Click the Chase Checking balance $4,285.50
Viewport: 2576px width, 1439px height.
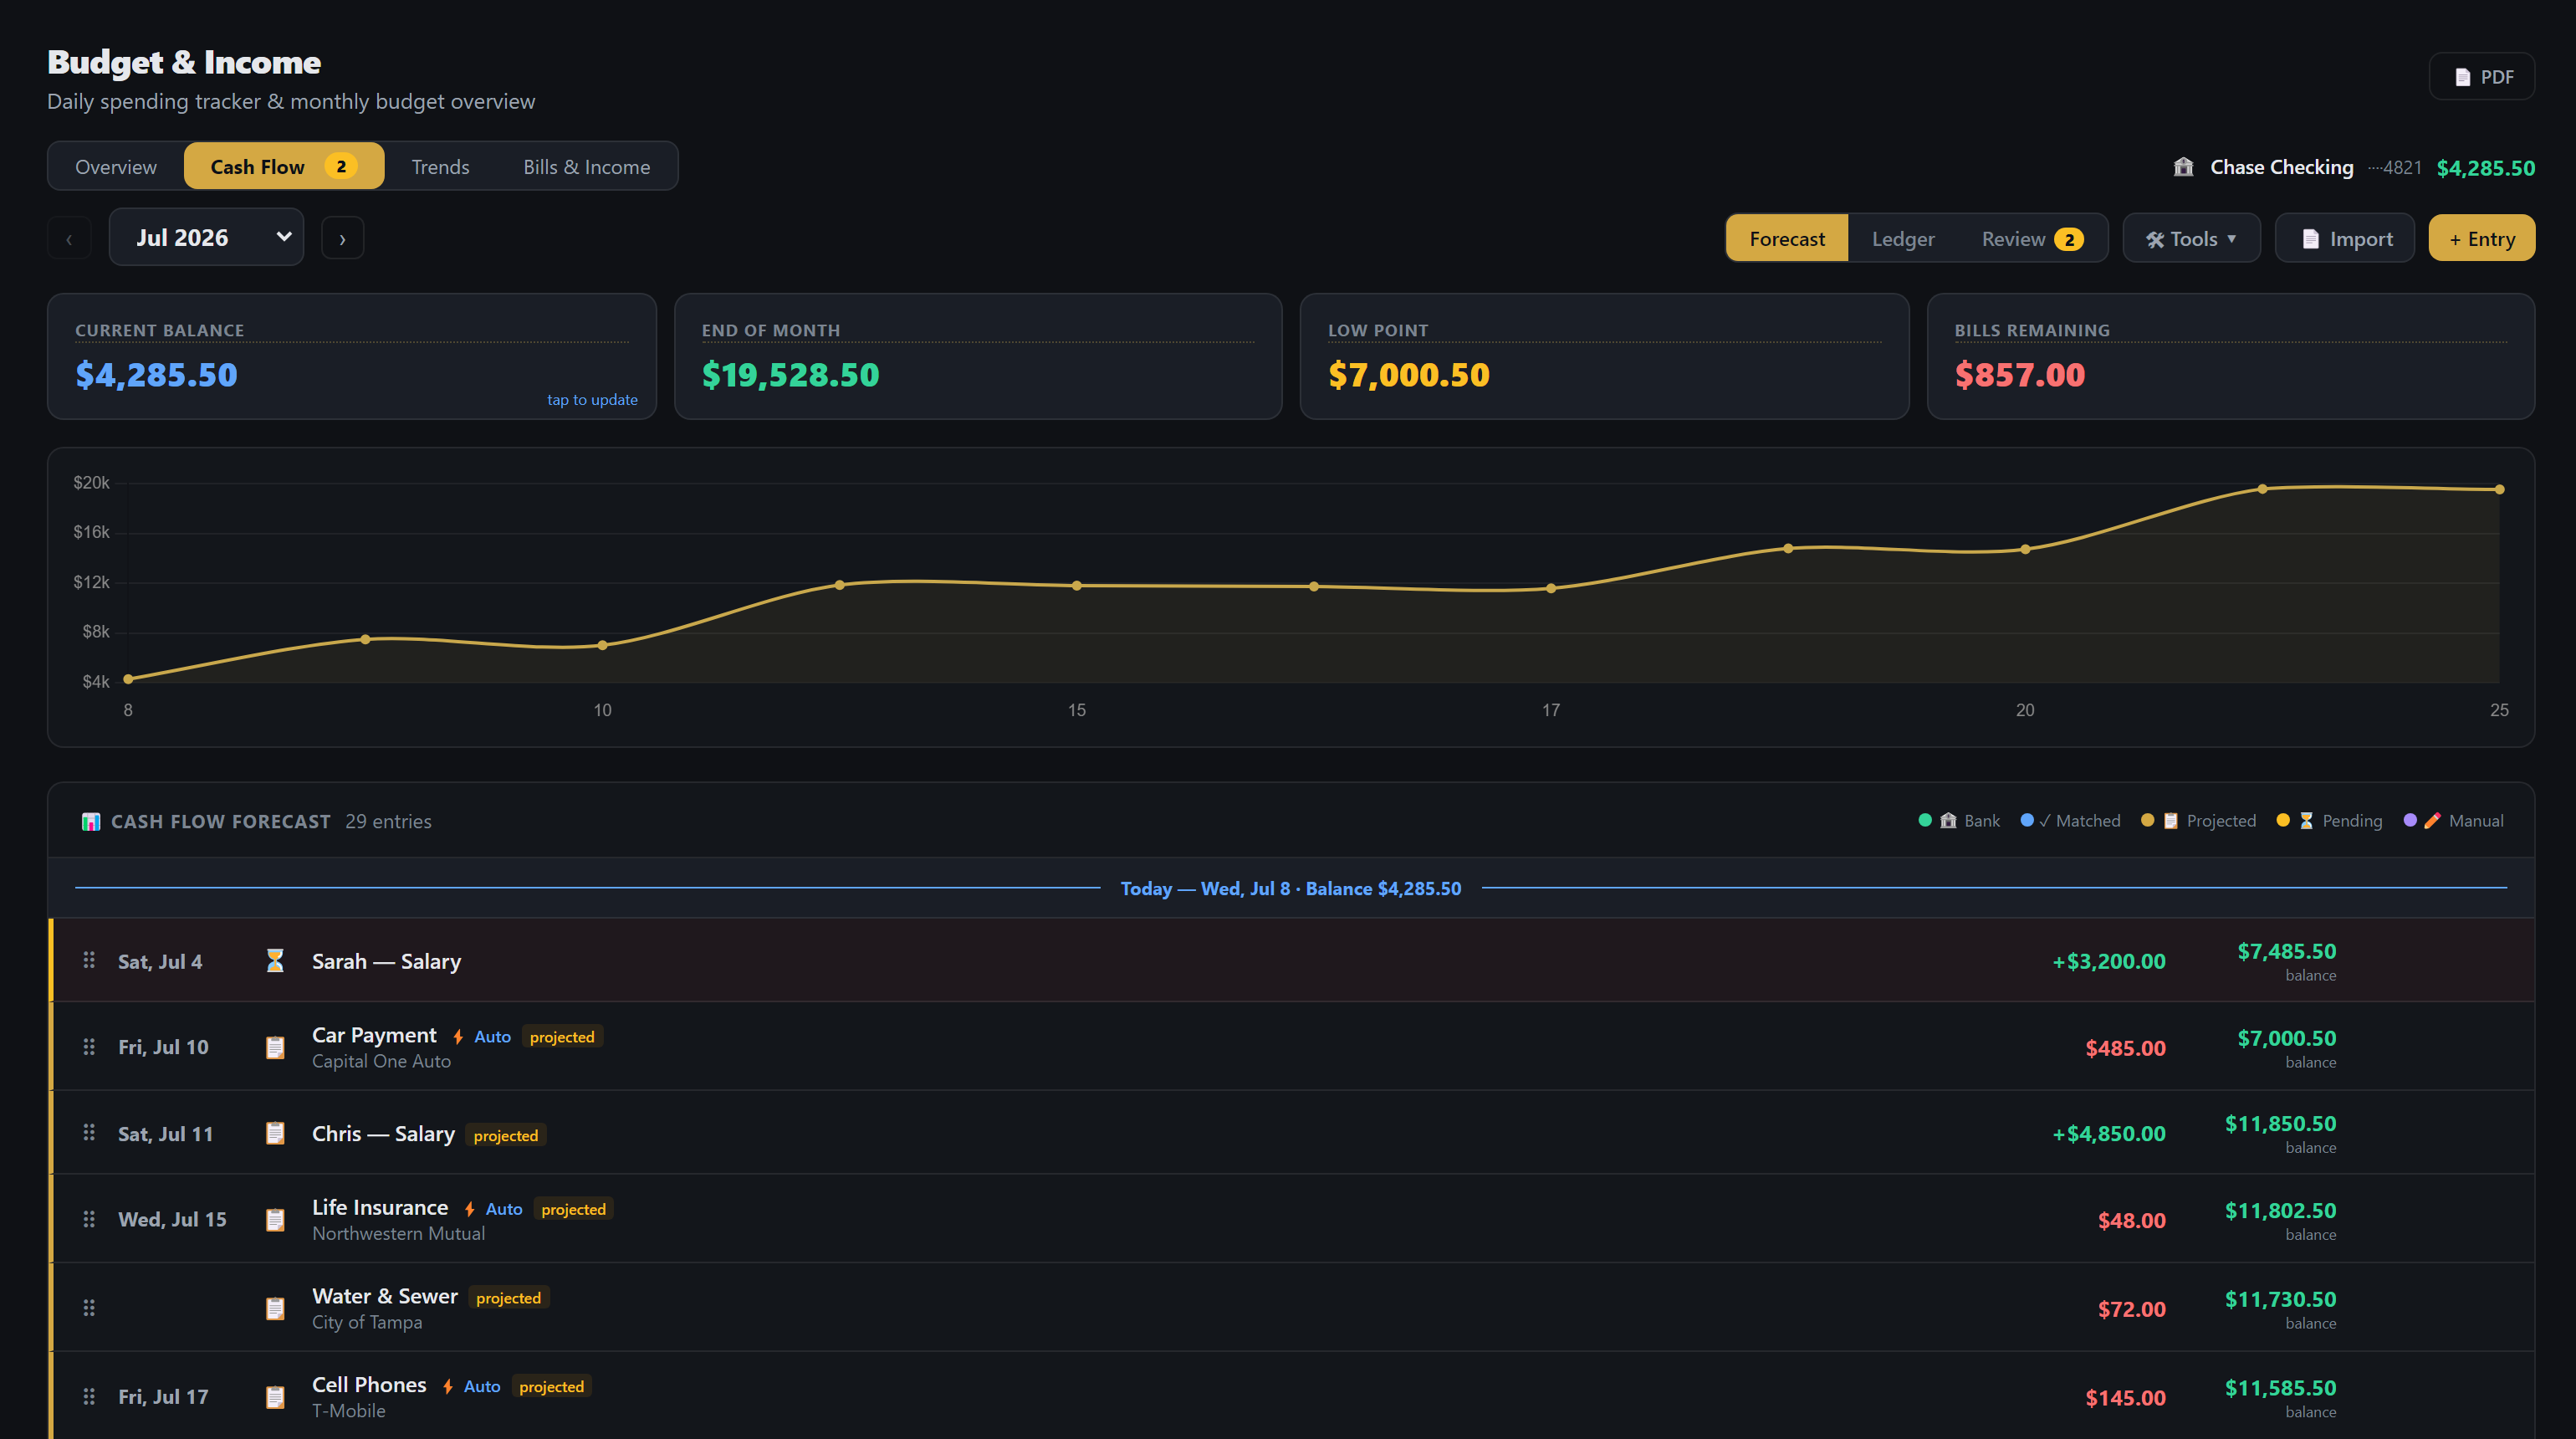[2485, 168]
